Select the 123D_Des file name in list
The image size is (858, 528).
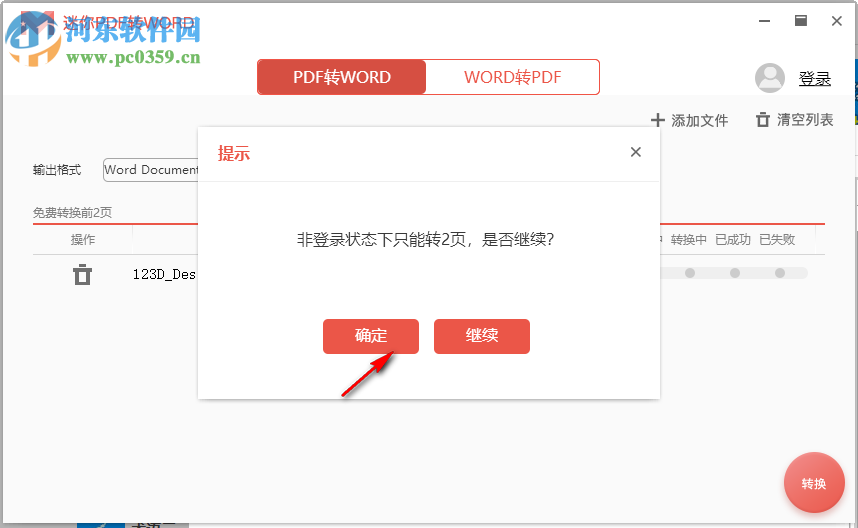tap(164, 275)
